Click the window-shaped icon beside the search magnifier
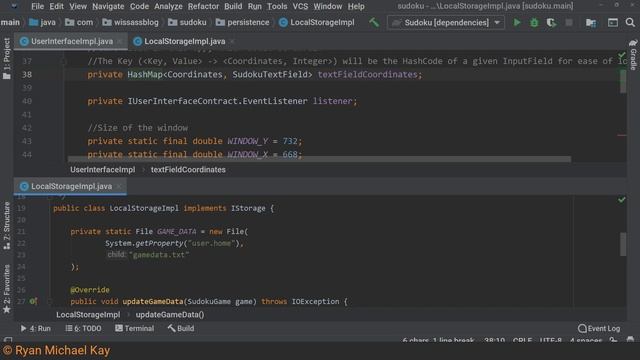The height and width of the screenshot is (360, 640). click(613, 22)
